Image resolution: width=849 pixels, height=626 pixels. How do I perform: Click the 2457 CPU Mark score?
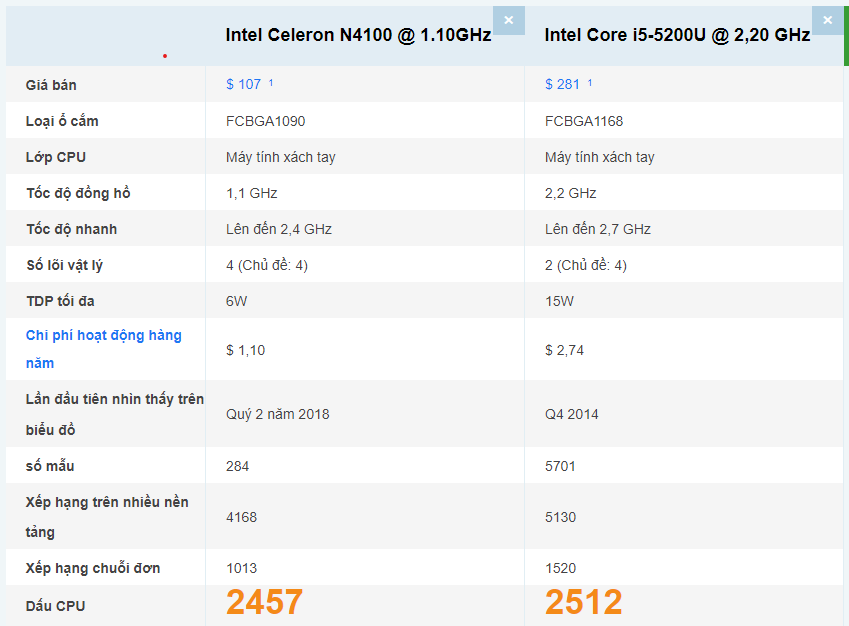264,602
